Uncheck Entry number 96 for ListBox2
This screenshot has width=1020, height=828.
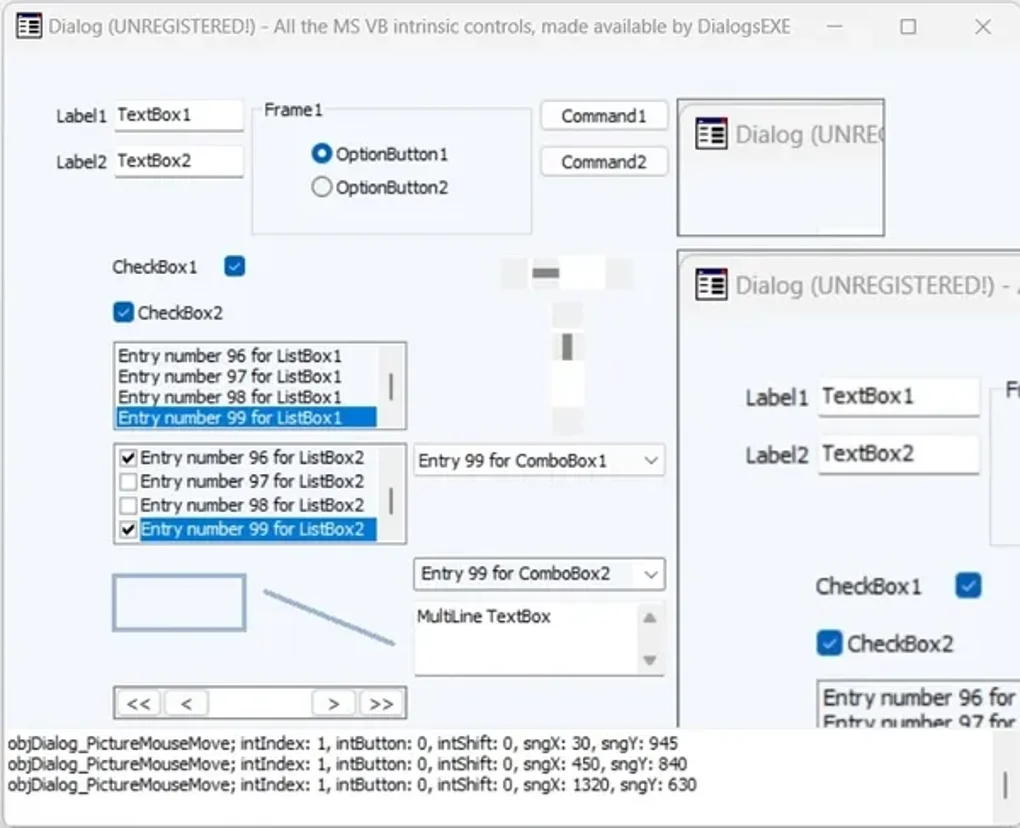tap(128, 458)
